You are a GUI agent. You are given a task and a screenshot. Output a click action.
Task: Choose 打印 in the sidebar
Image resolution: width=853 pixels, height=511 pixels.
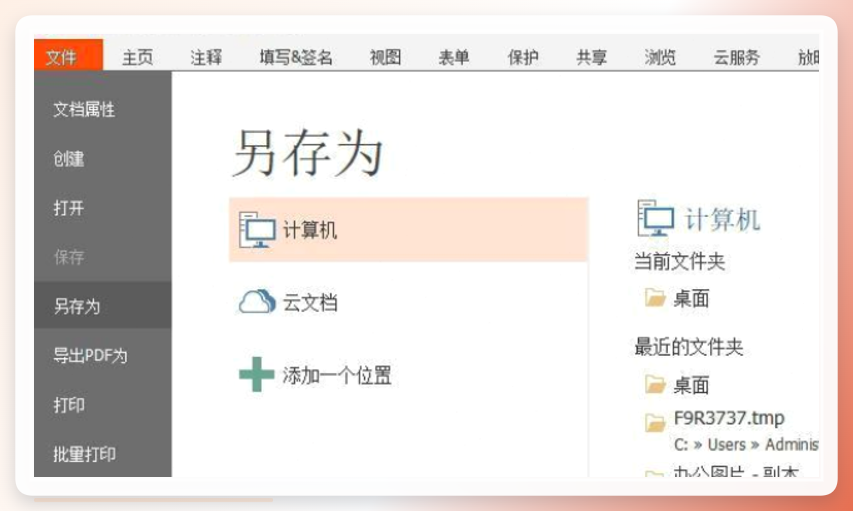tap(69, 405)
